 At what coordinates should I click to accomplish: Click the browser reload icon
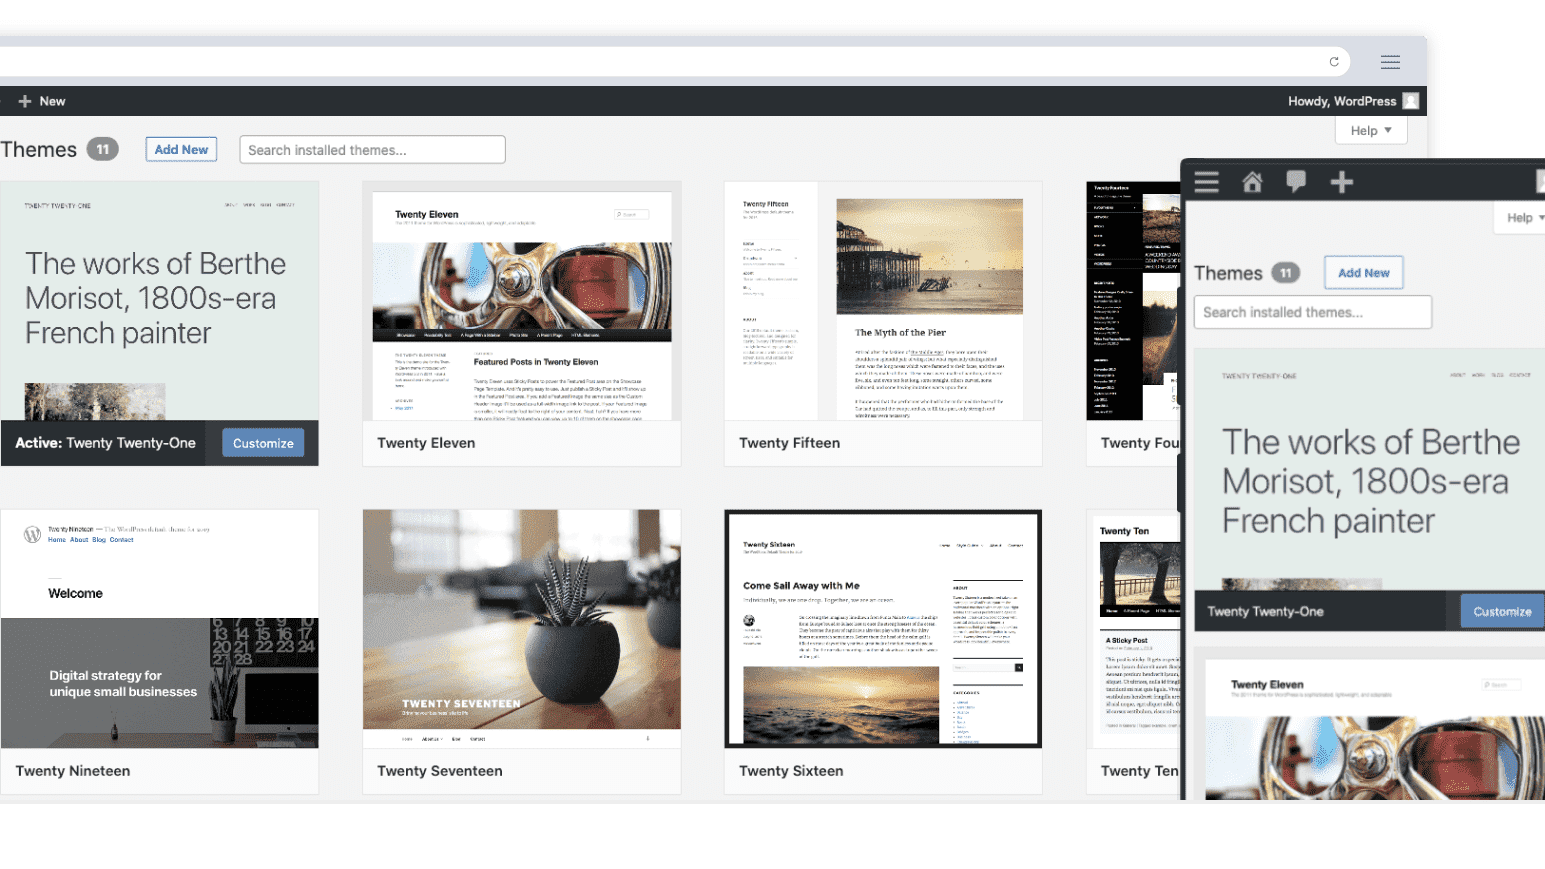pos(1334,62)
